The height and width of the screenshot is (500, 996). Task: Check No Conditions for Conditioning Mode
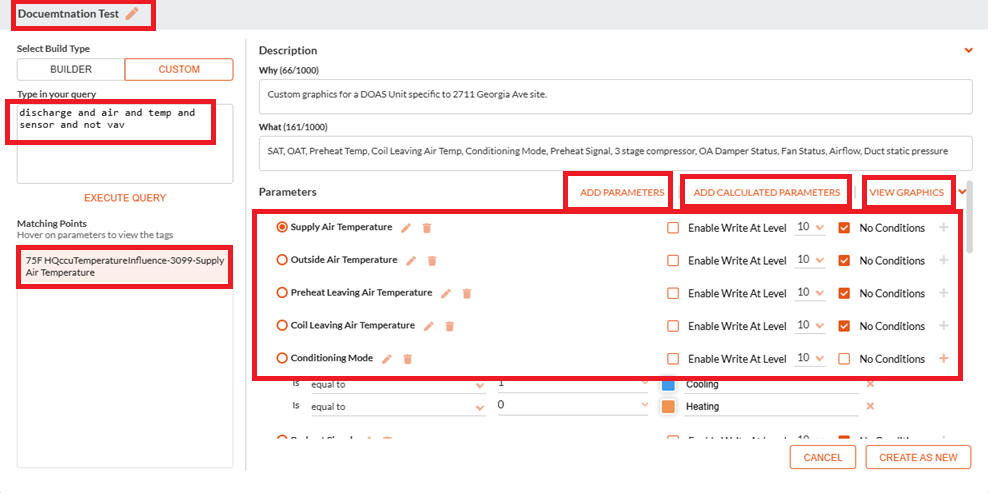844,359
